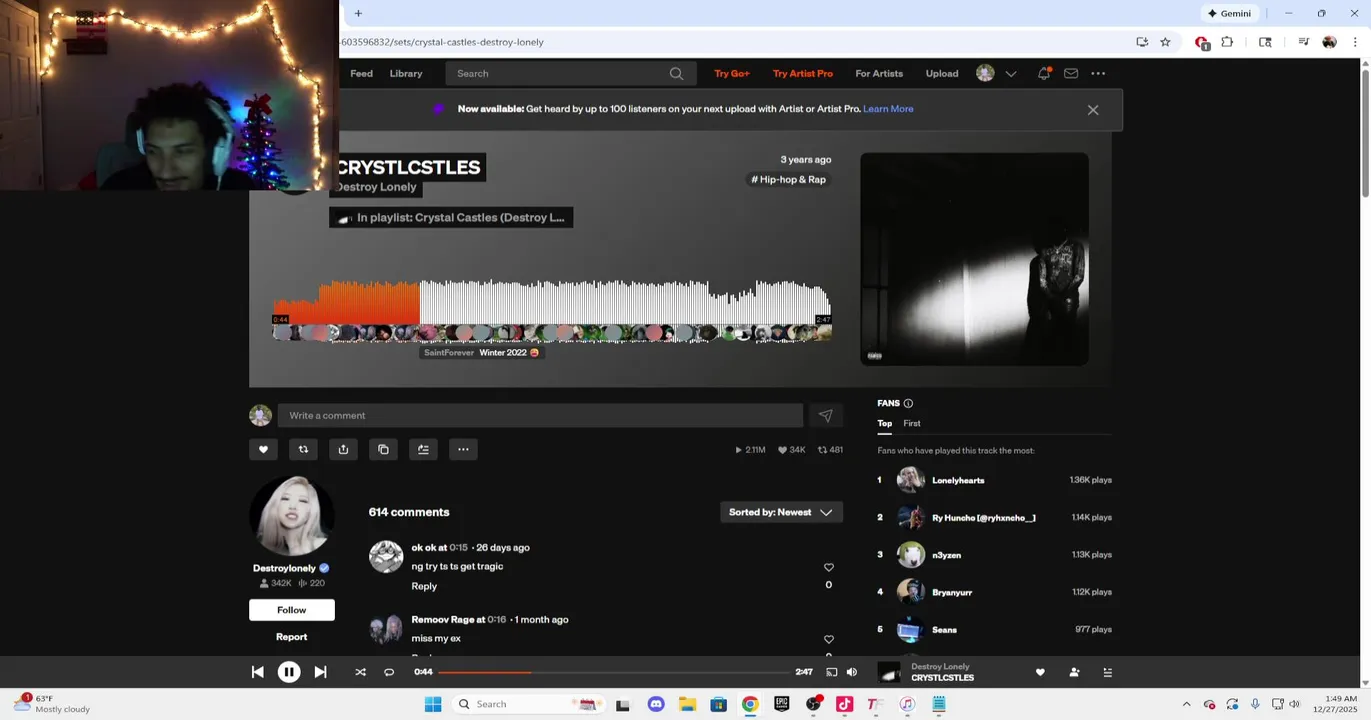Open the Windows Start menu
Viewport: 1371px width, 720px height.
[x=433, y=705]
